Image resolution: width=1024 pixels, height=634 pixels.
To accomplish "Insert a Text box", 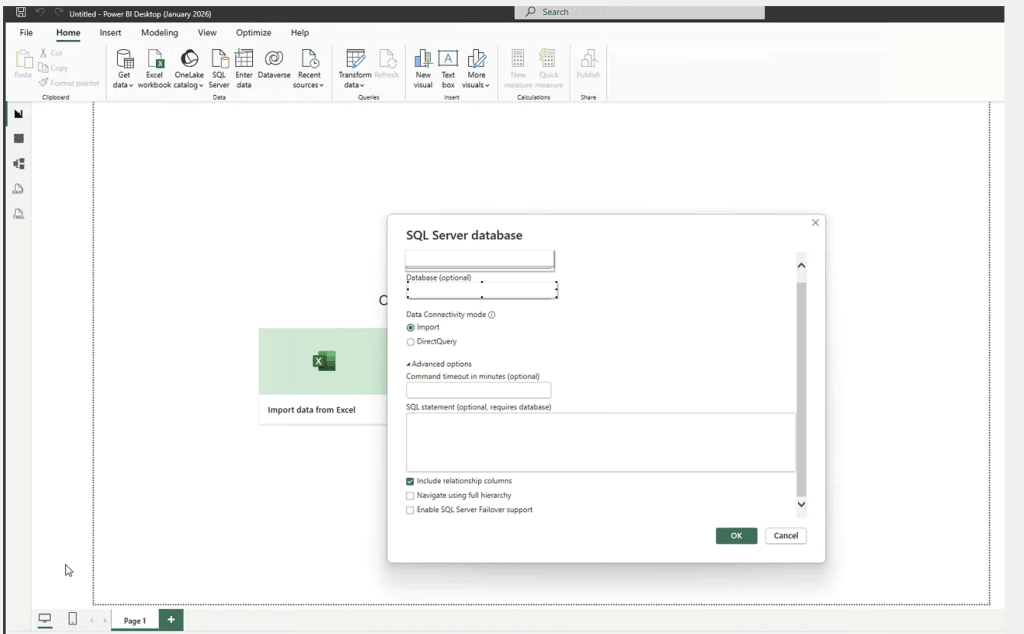I will [448, 67].
